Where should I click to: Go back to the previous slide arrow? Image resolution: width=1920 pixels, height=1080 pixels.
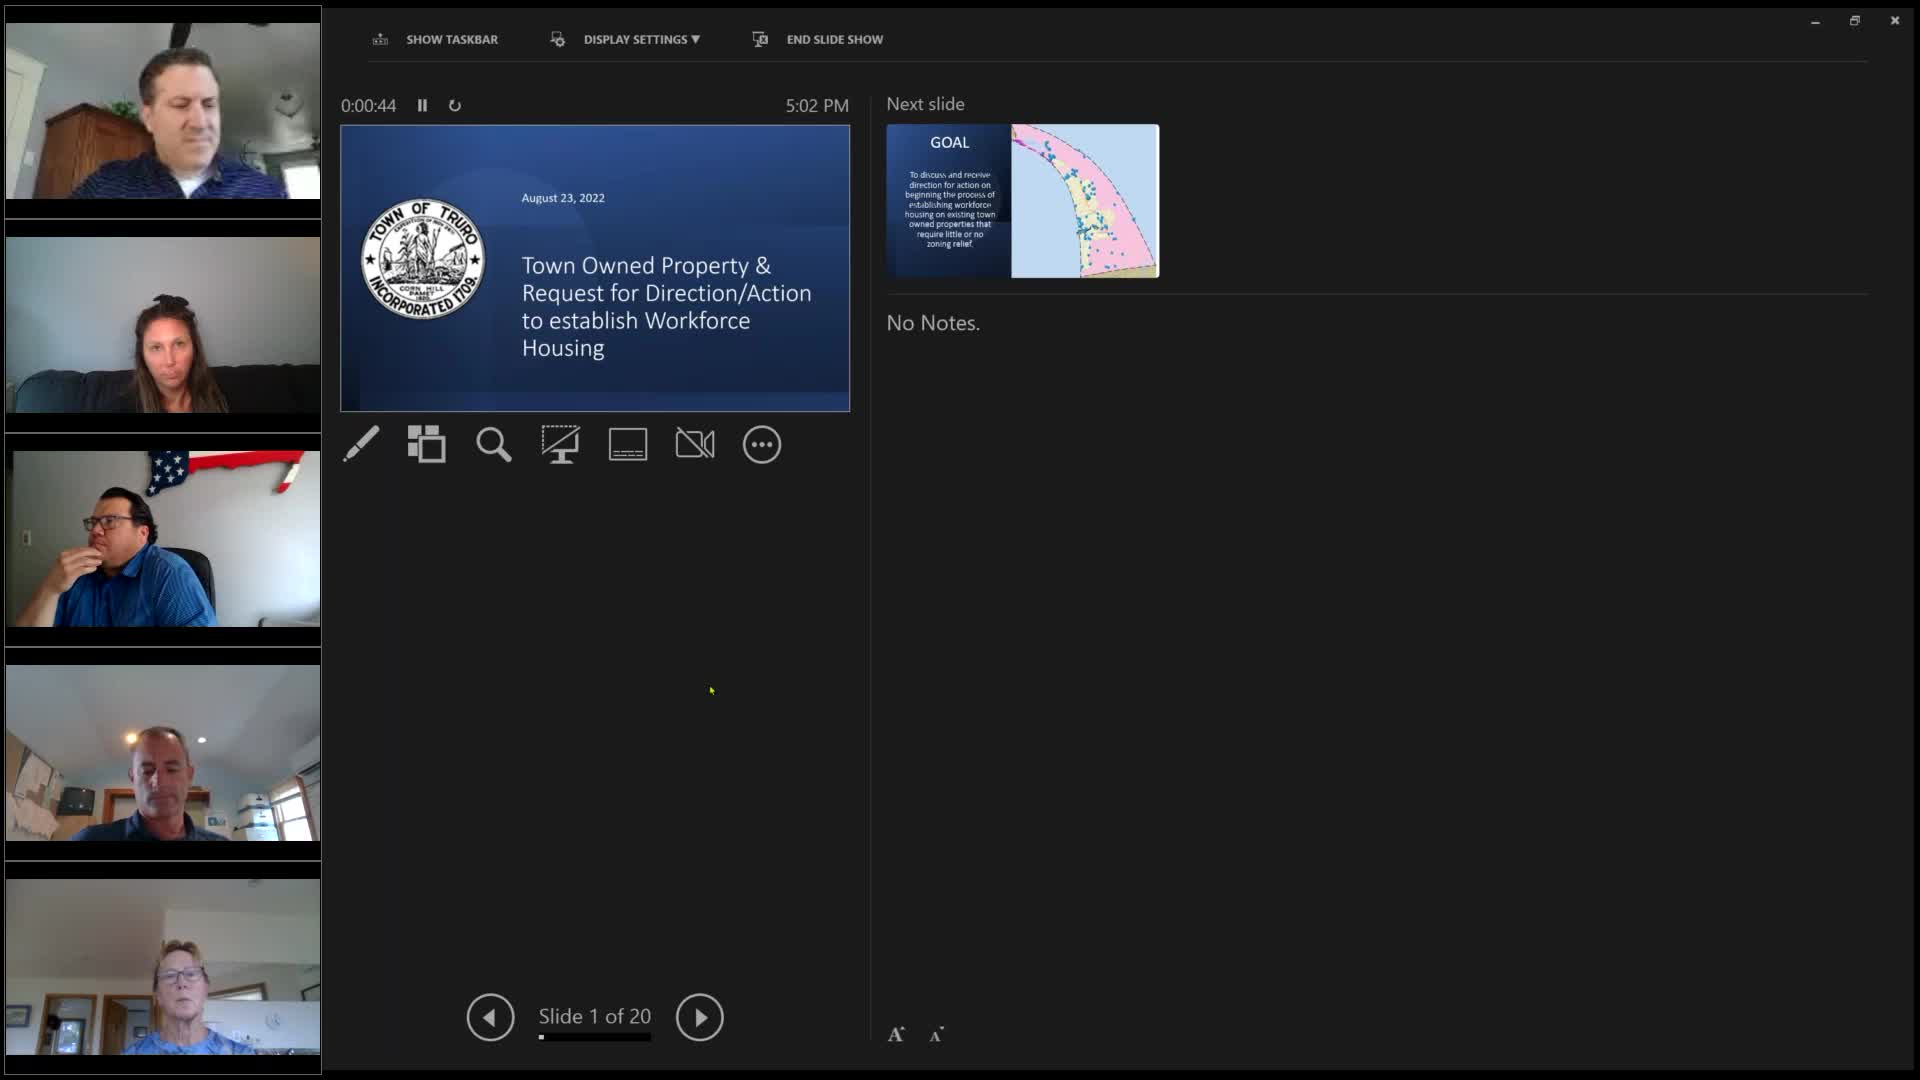pos(490,1017)
